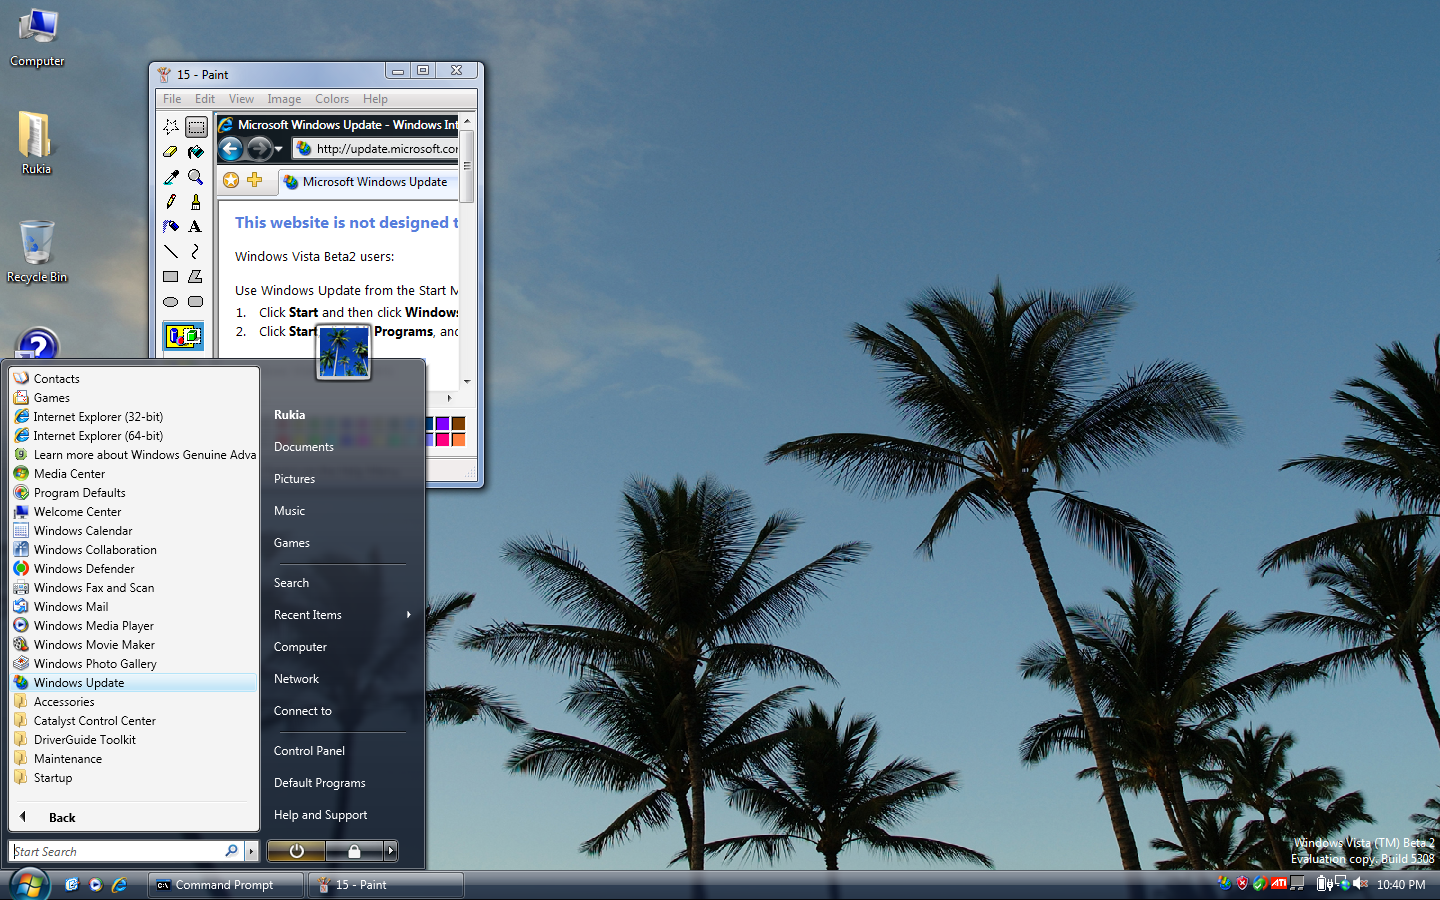Open the Image menu in Paint
Viewport: 1440px width, 900px height.
tap(284, 99)
